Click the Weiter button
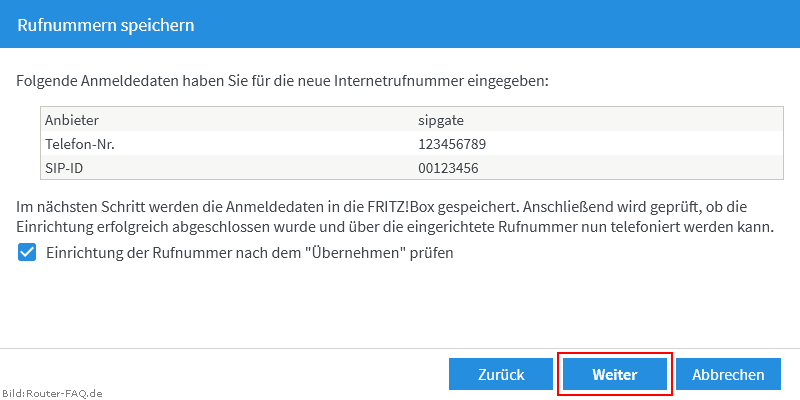Screen dimensions: 800x400 [x=615, y=374]
